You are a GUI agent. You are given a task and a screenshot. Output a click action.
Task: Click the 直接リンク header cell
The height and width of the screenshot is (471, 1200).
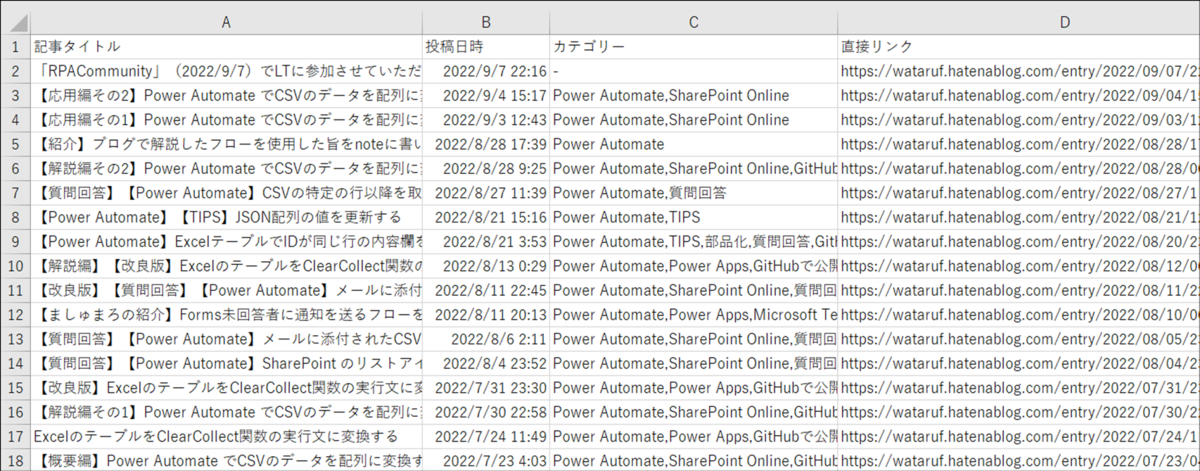click(1018, 47)
